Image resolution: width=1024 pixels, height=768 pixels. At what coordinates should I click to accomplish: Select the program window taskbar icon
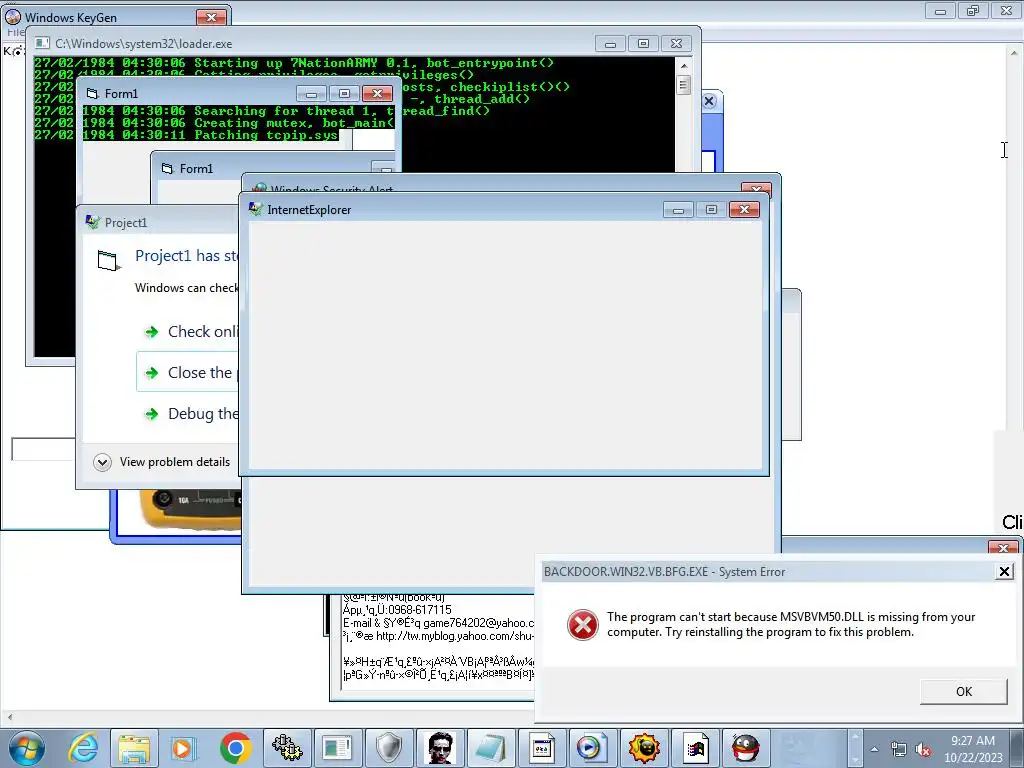(x=542, y=748)
